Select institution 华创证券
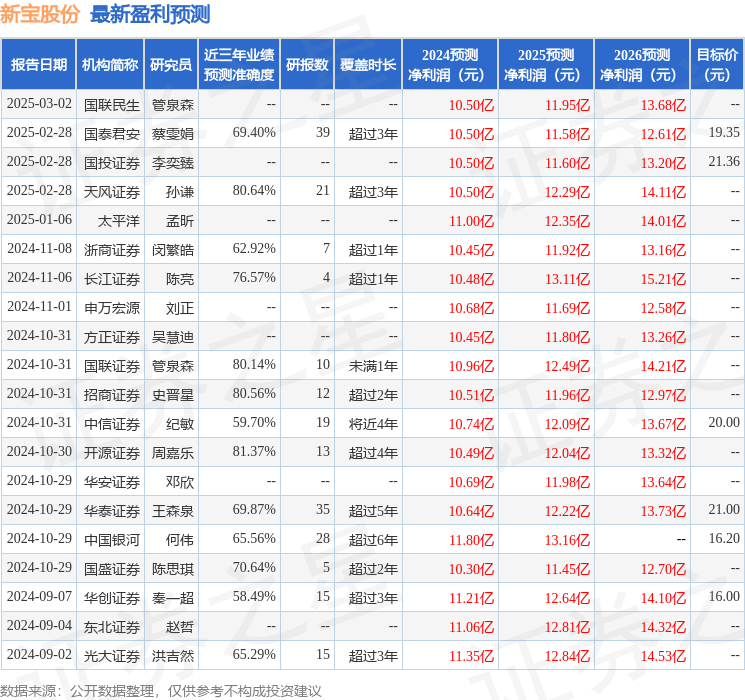 [x=112, y=597]
